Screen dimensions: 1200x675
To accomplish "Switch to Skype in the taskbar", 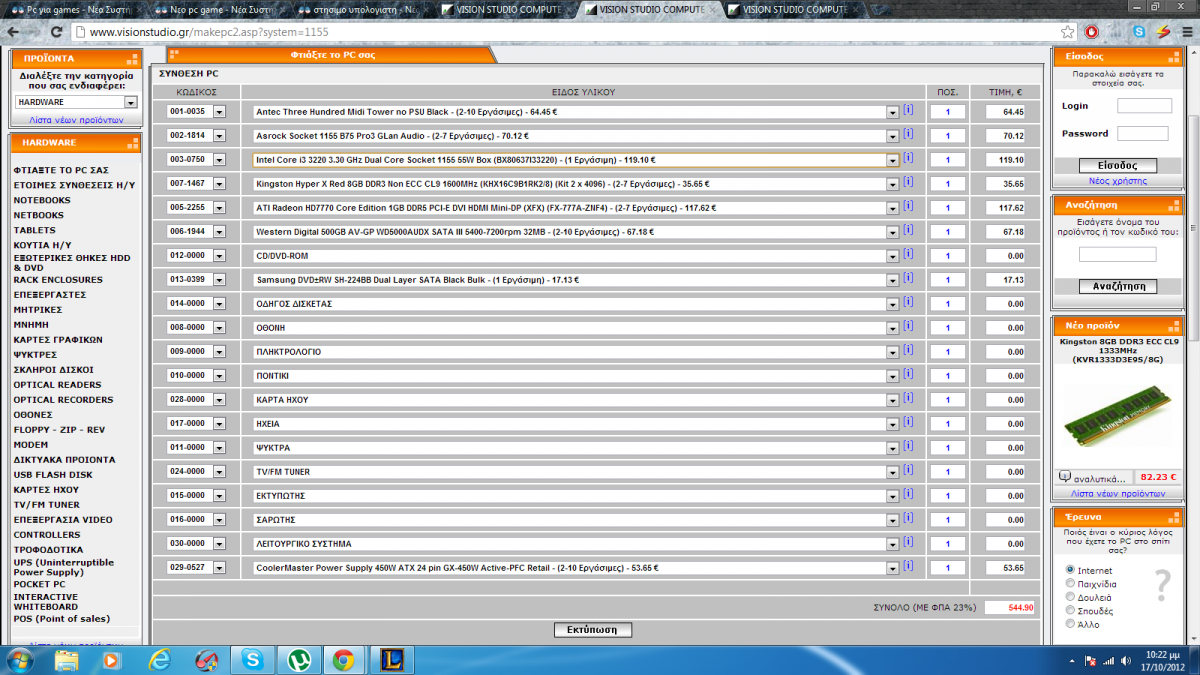I will [251, 660].
